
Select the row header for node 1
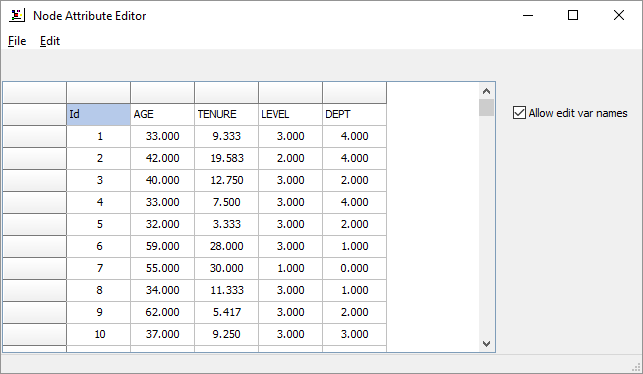(x=34, y=137)
